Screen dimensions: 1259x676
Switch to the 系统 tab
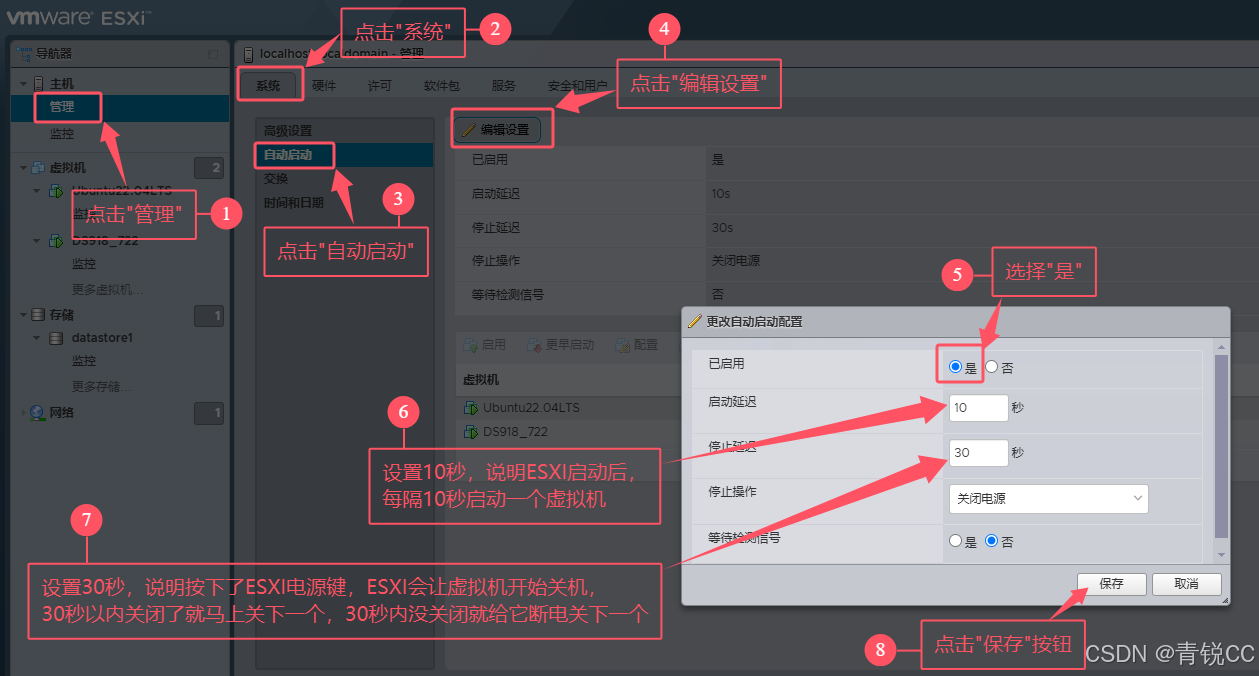tap(269, 86)
